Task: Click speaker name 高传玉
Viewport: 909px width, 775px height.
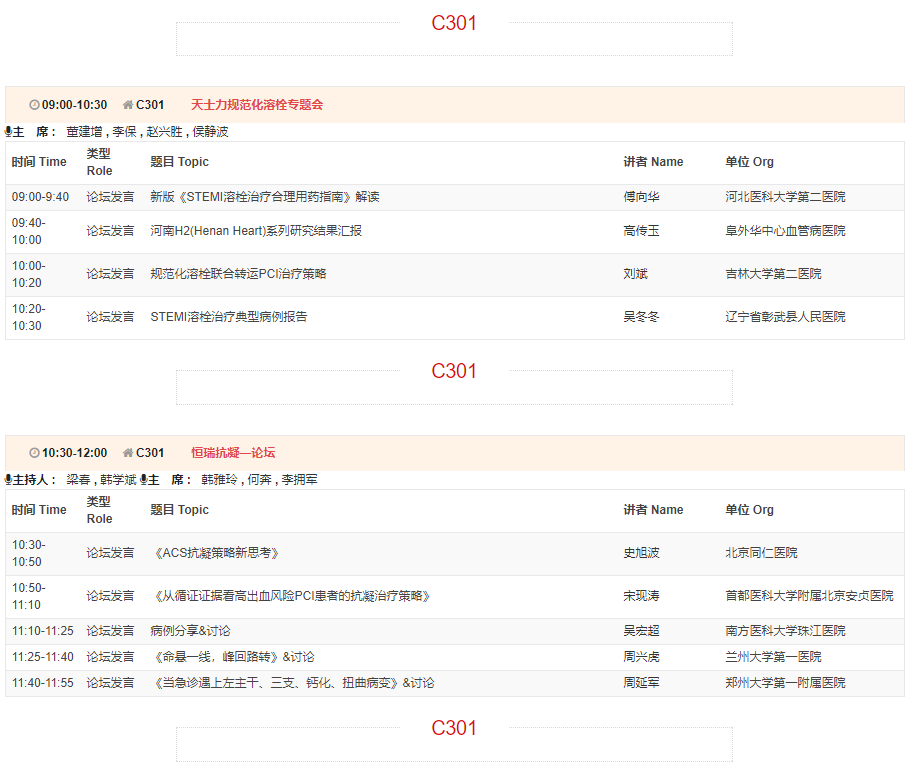Action: [x=641, y=231]
